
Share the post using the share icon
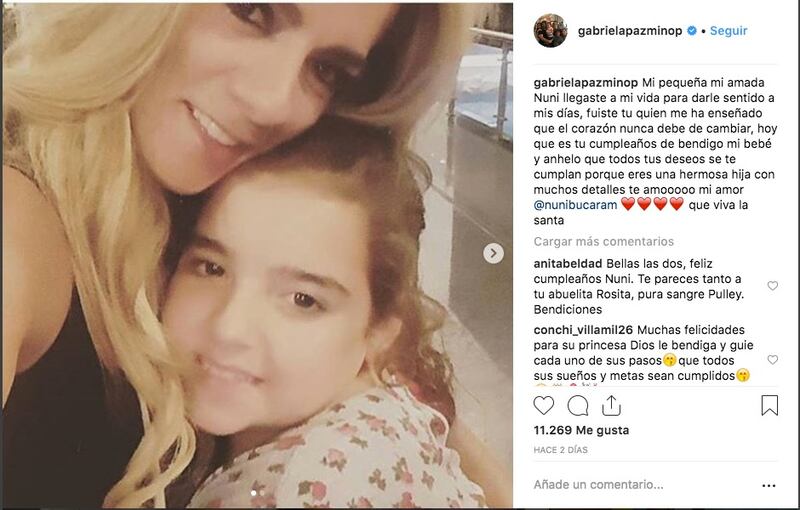pos(611,405)
